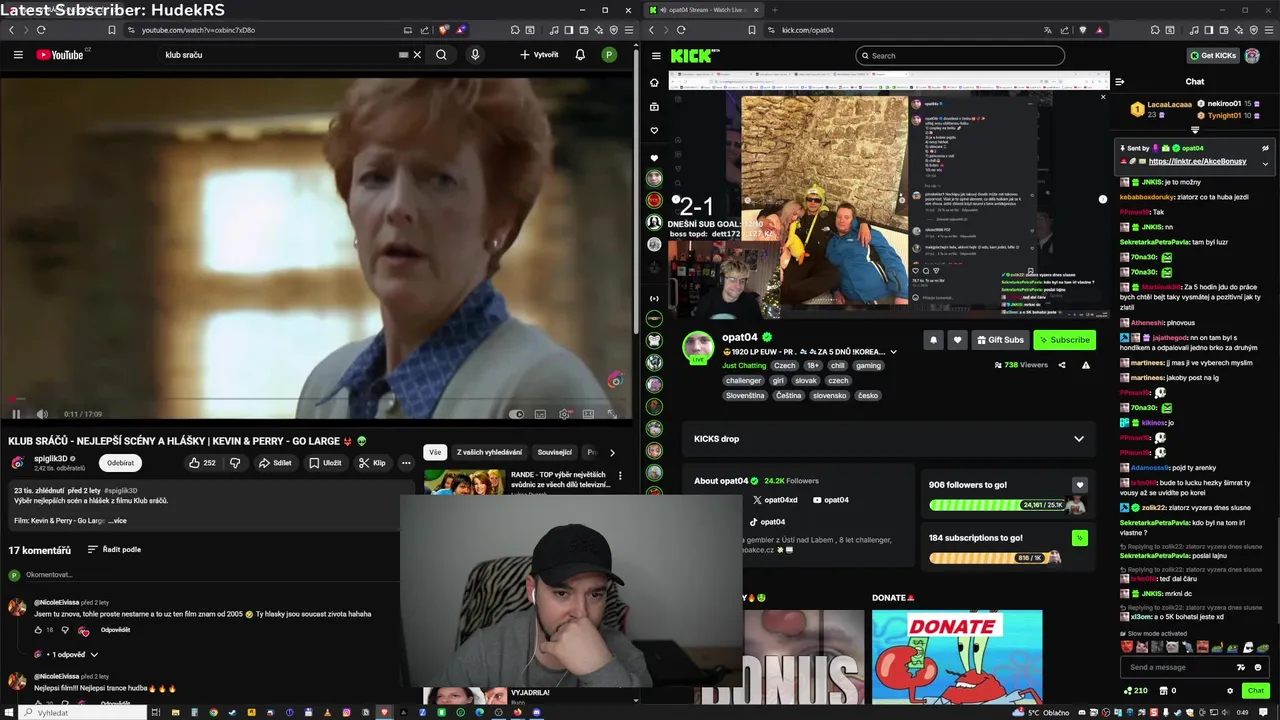Toggle subtitles in the YouTube player
This screenshot has width=1280, height=720.
point(540,414)
